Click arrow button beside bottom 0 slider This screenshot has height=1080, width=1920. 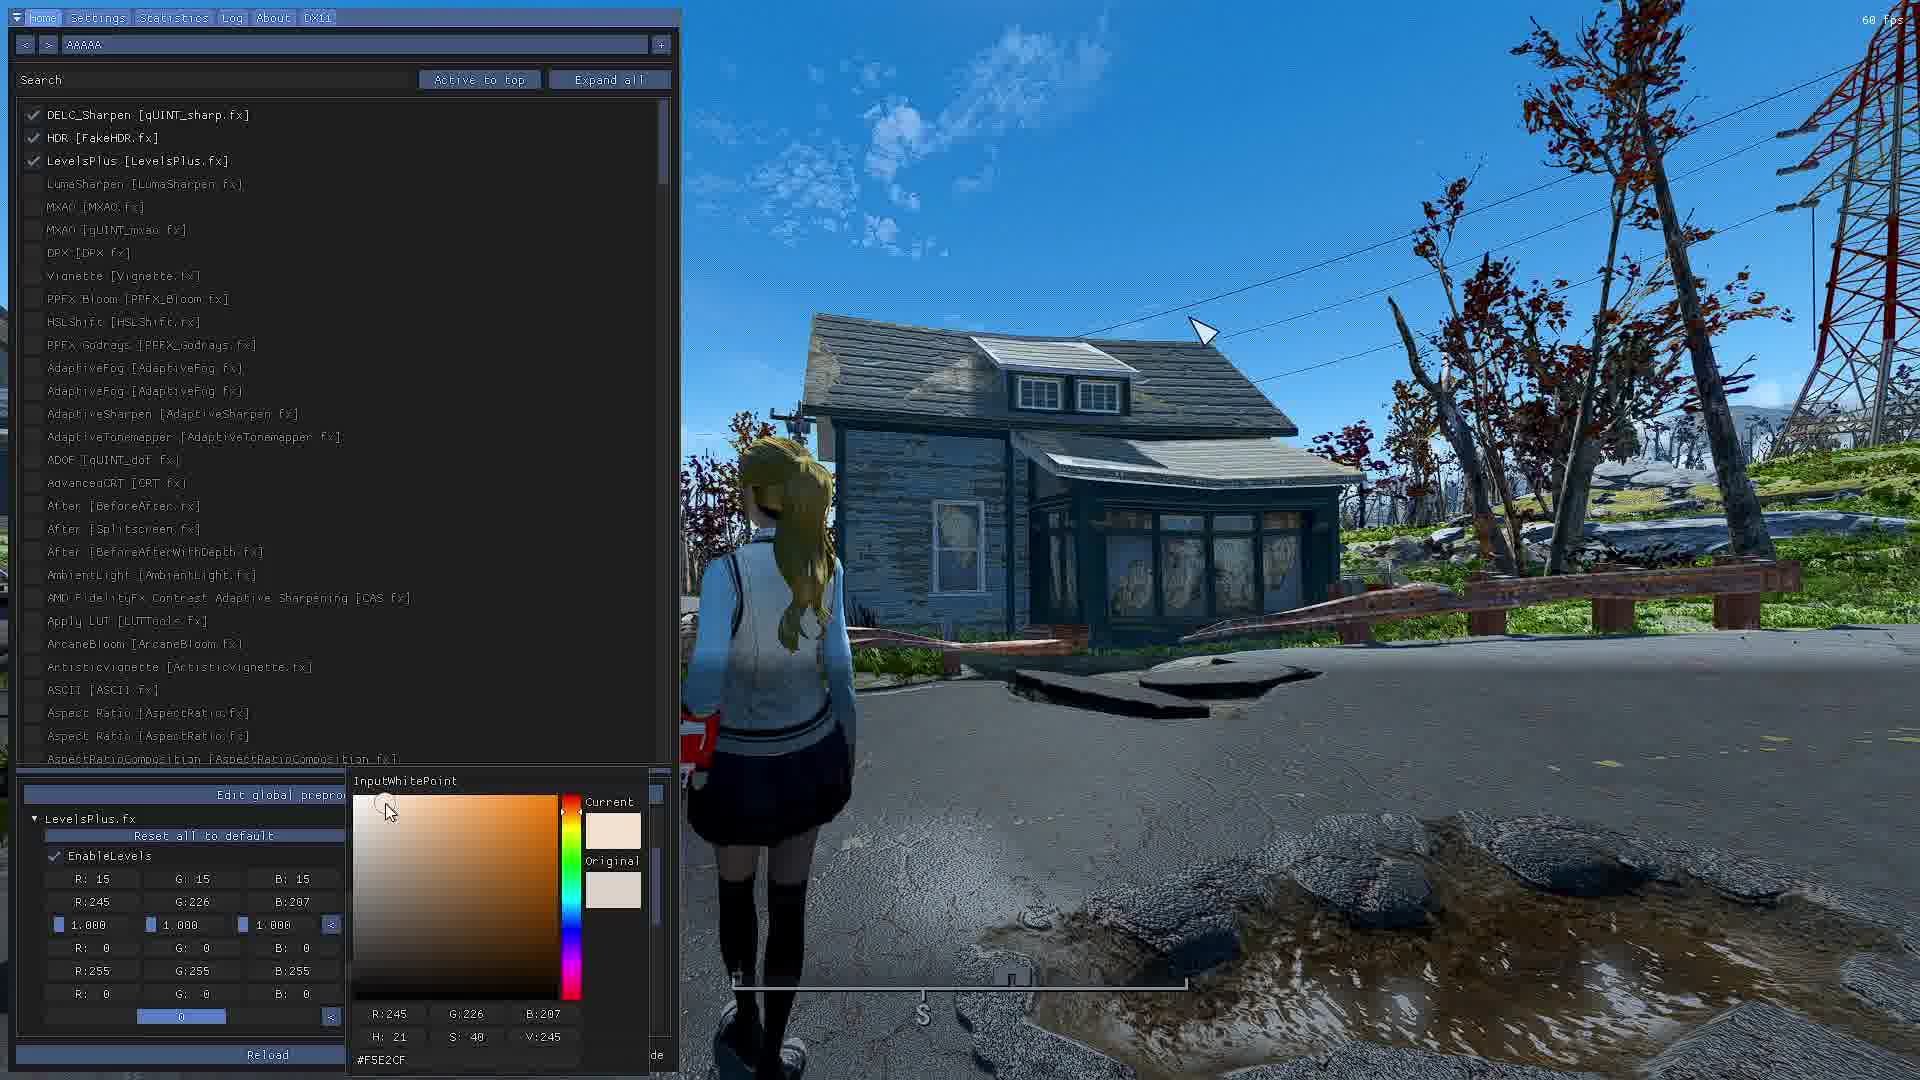[x=331, y=1017]
